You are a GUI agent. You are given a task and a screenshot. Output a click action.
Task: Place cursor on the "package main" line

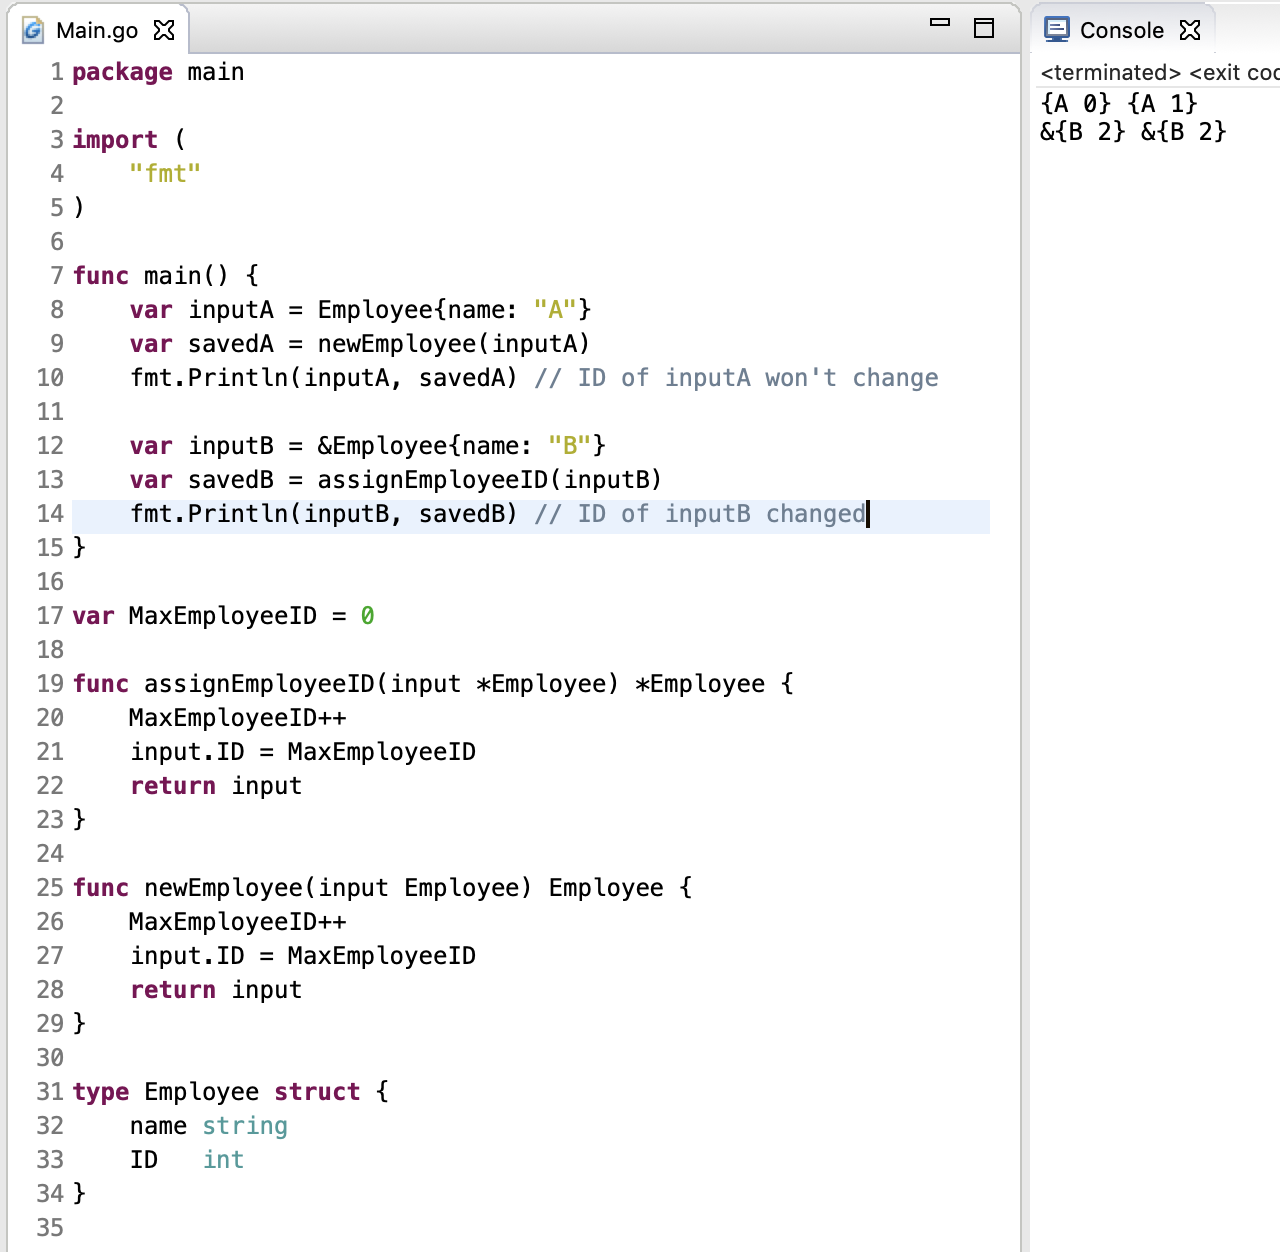coord(158,72)
